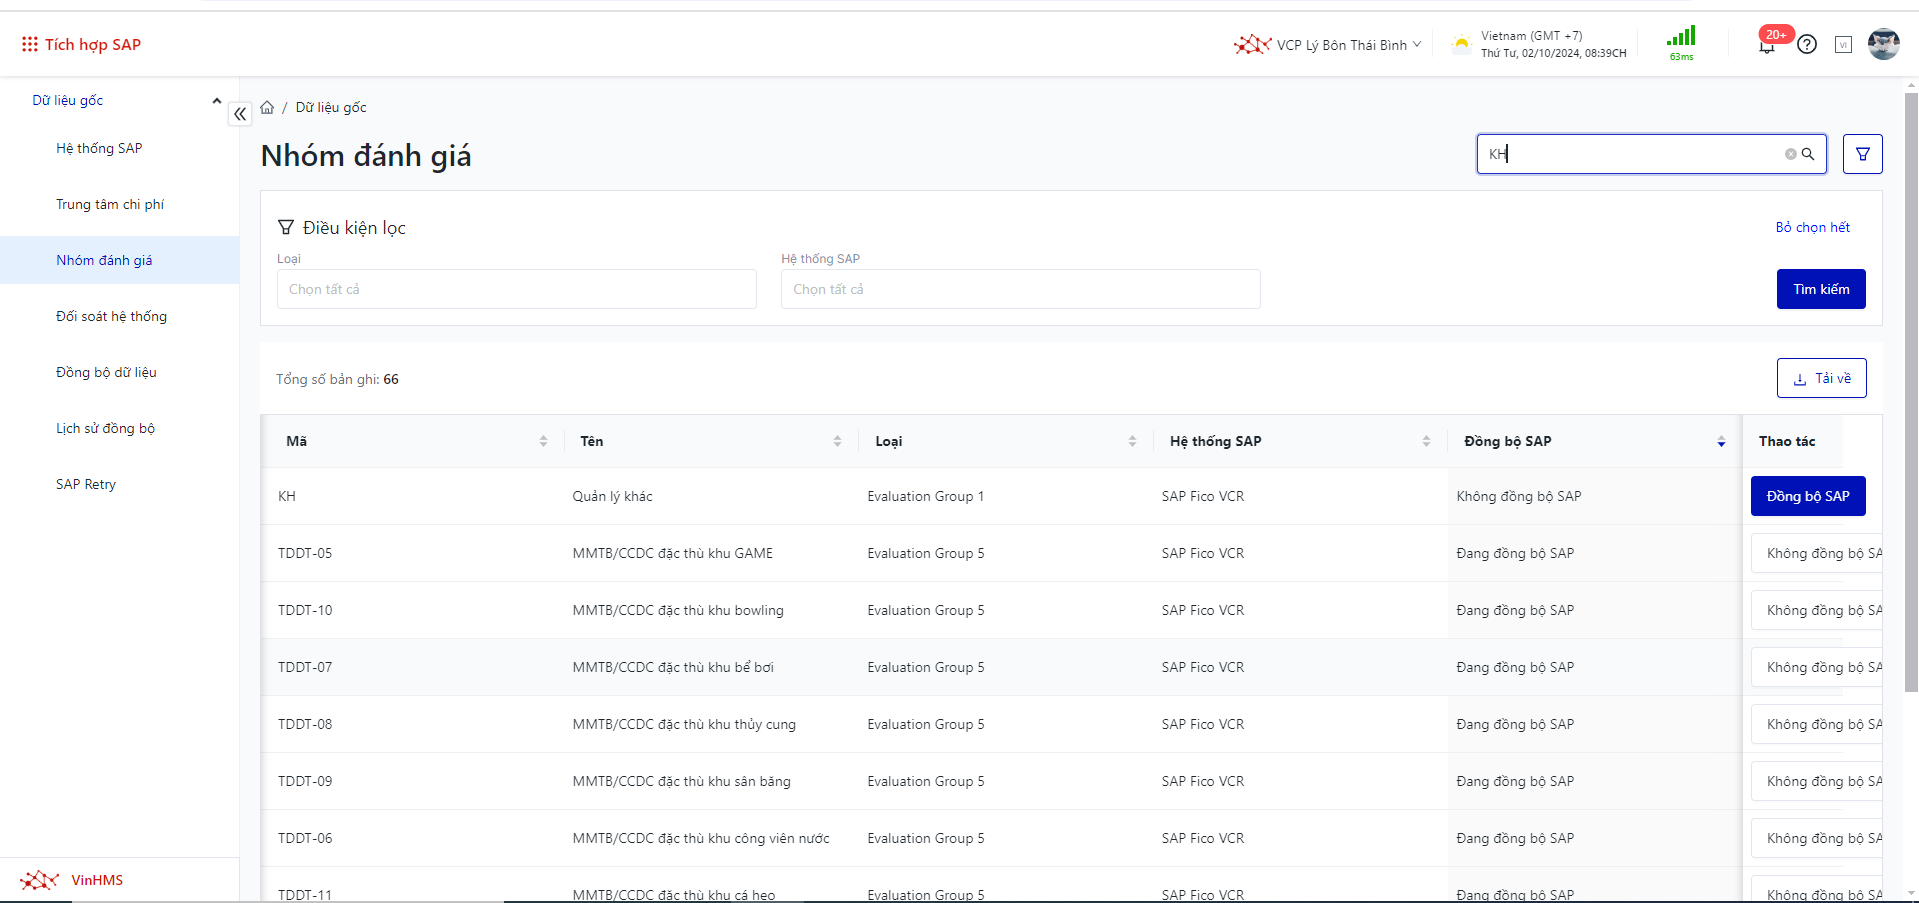Clear the search box text
Viewport: 1919px width, 903px height.
pos(1790,154)
